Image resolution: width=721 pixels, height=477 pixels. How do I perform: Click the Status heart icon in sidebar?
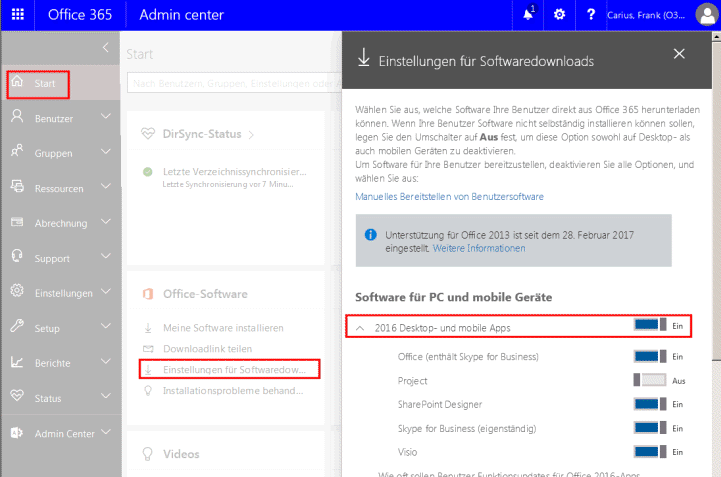(x=17, y=396)
